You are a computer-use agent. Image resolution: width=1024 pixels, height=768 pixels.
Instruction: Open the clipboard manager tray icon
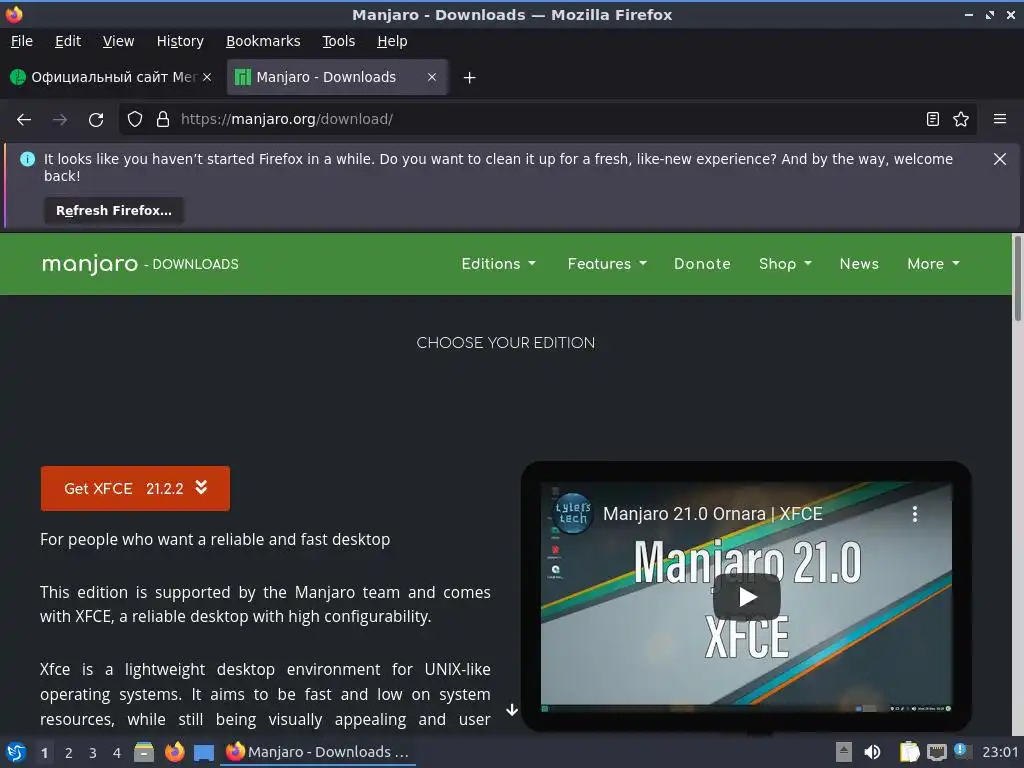(909, 752)
